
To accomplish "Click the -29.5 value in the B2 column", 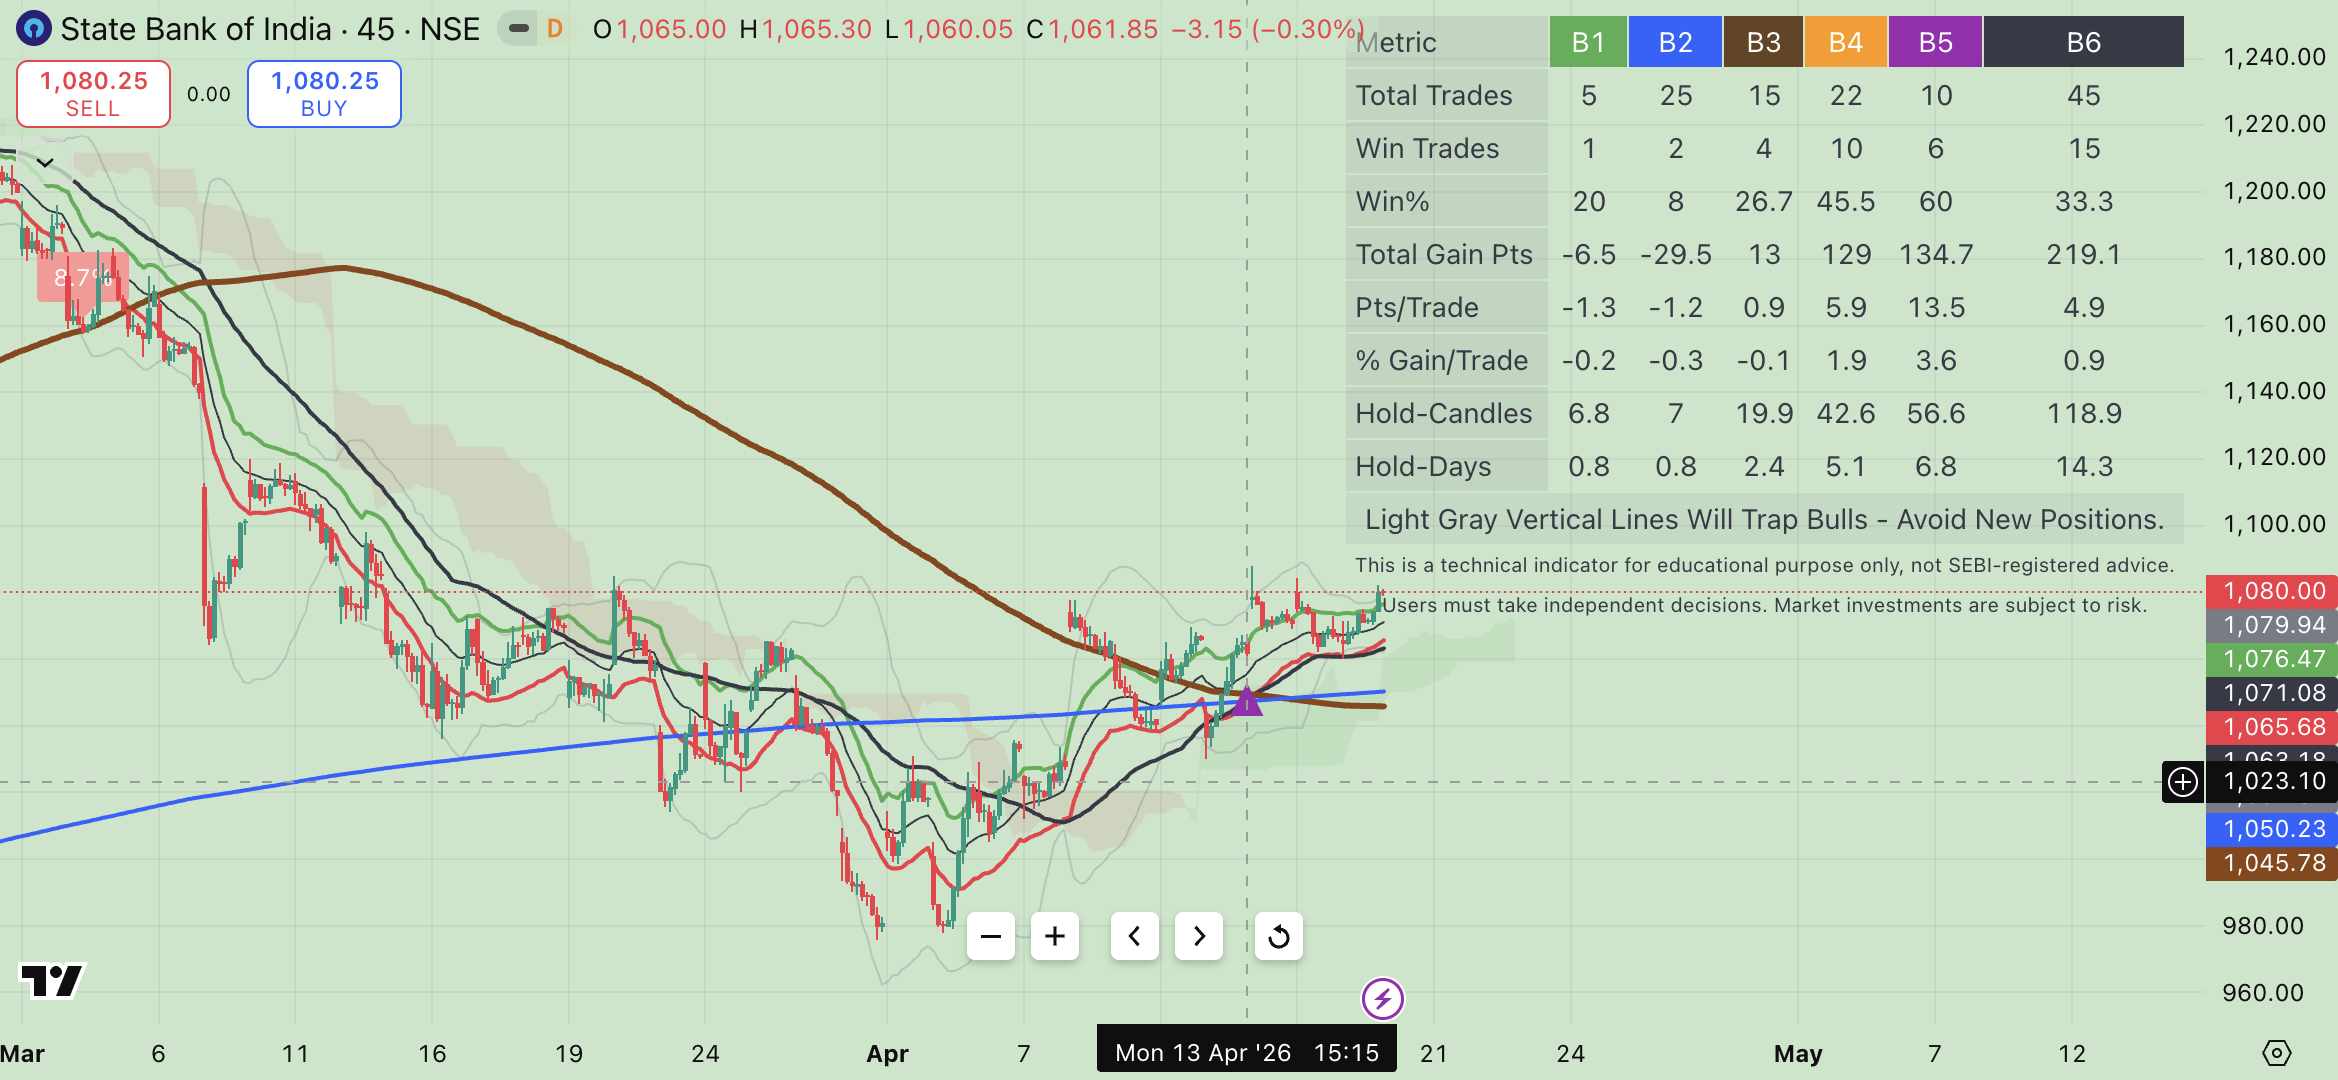I will pos(1676,254).
